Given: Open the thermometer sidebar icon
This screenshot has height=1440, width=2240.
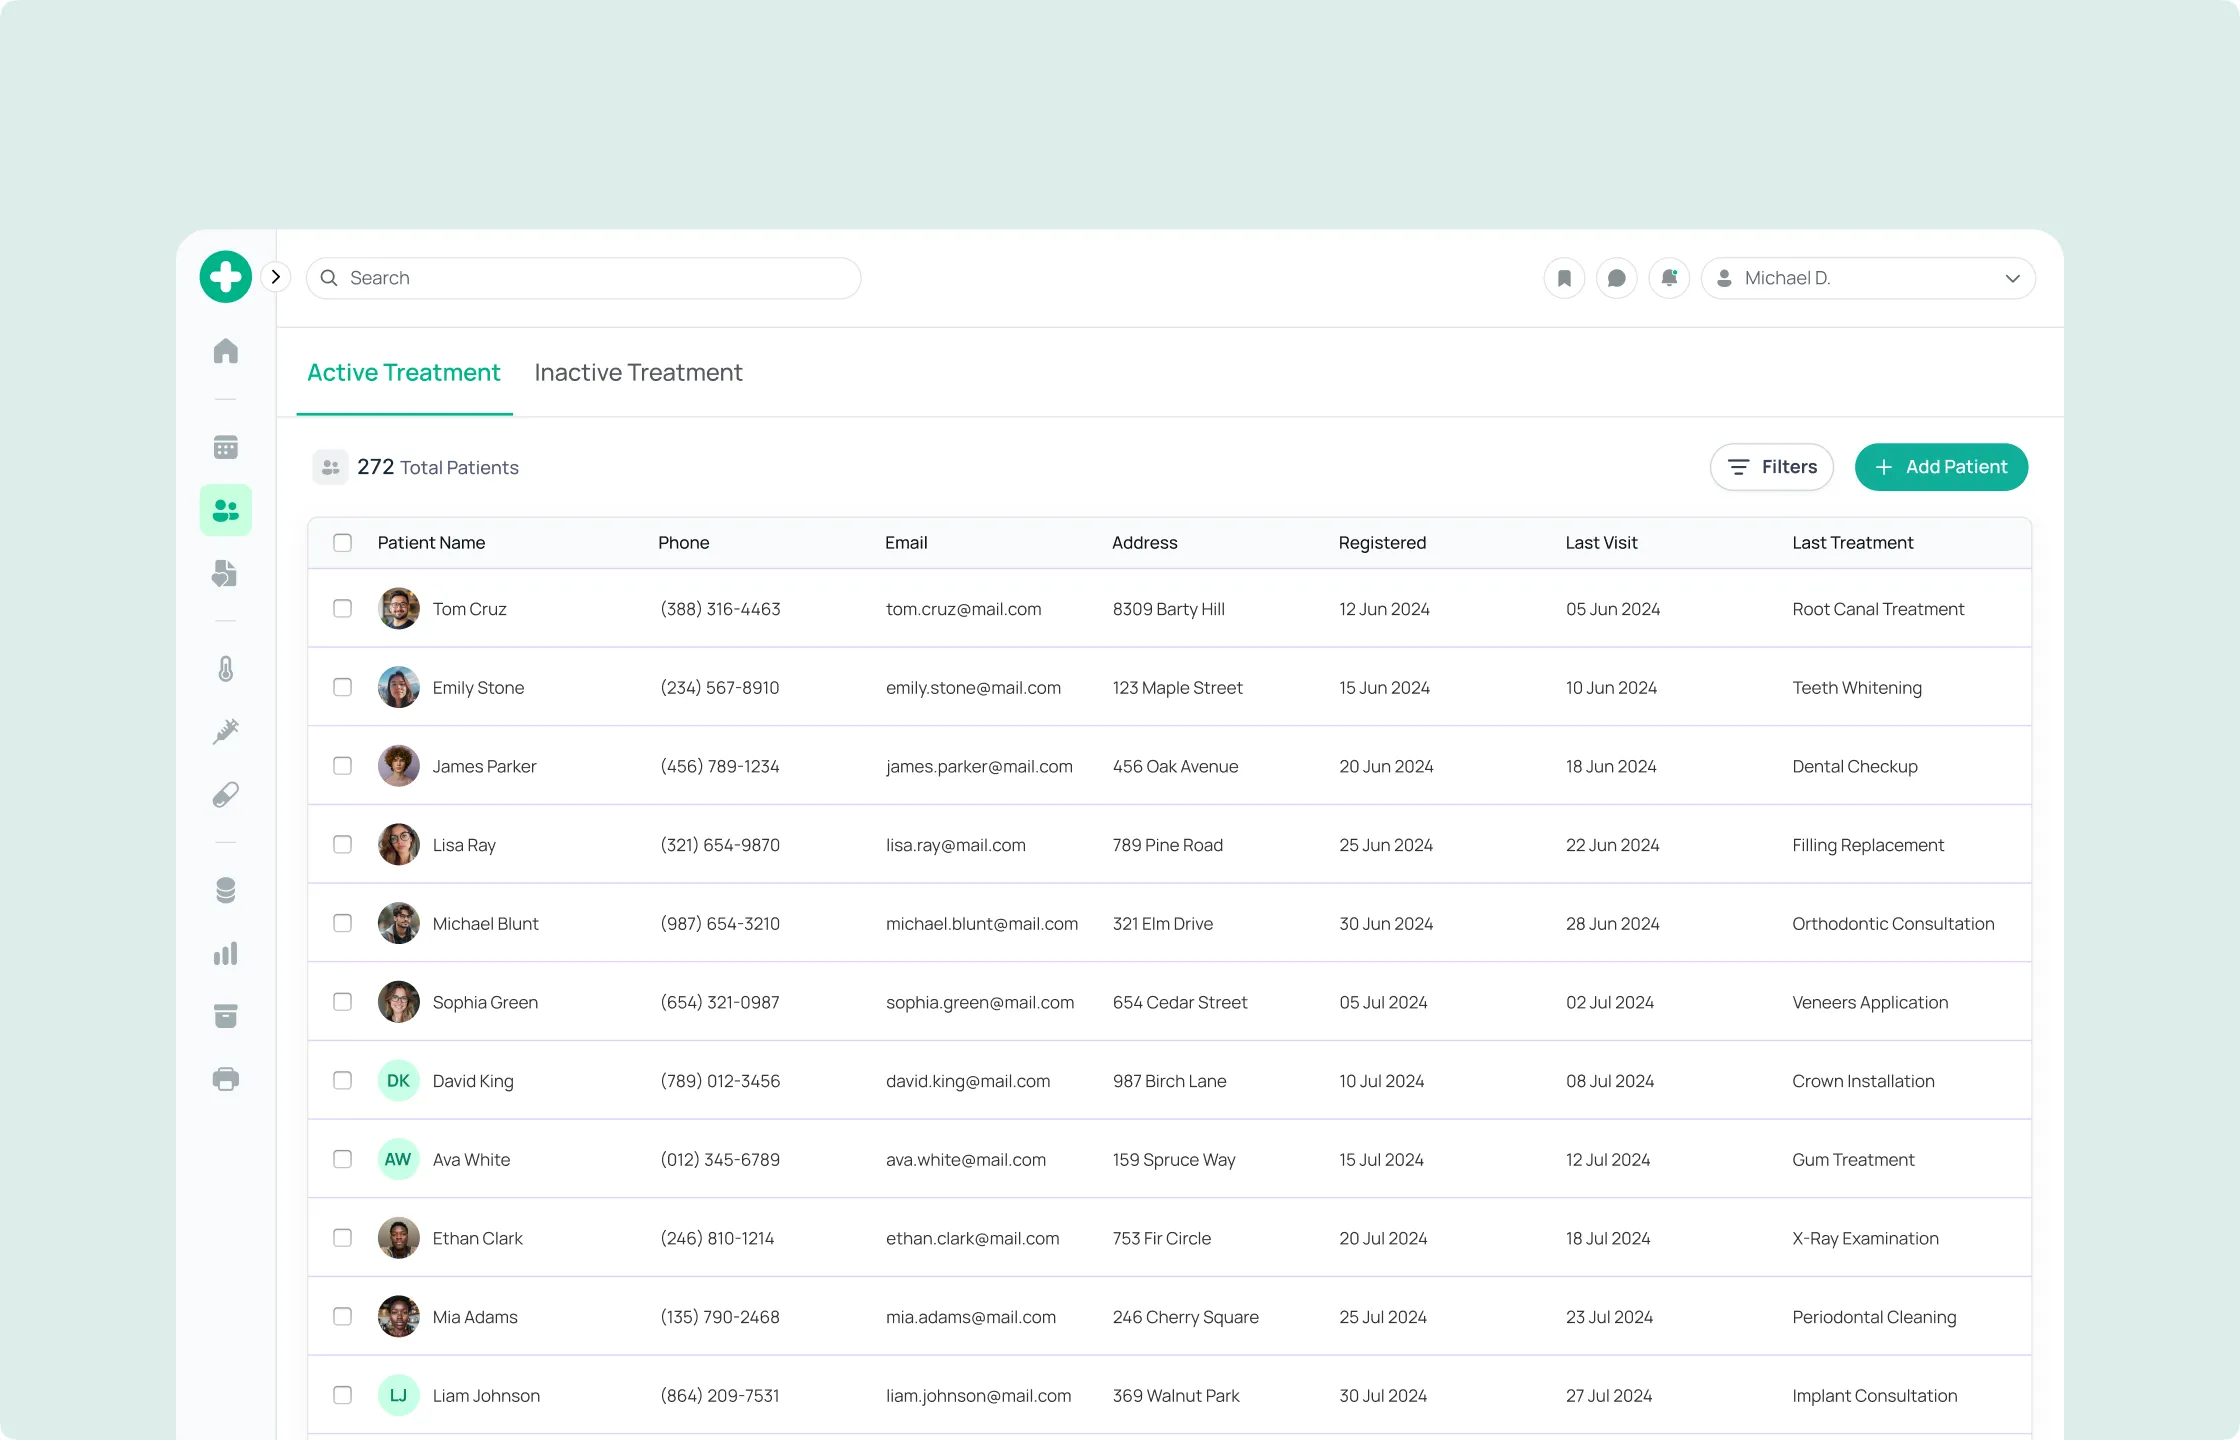Looking at the screenshot, I should click(226, 669).
